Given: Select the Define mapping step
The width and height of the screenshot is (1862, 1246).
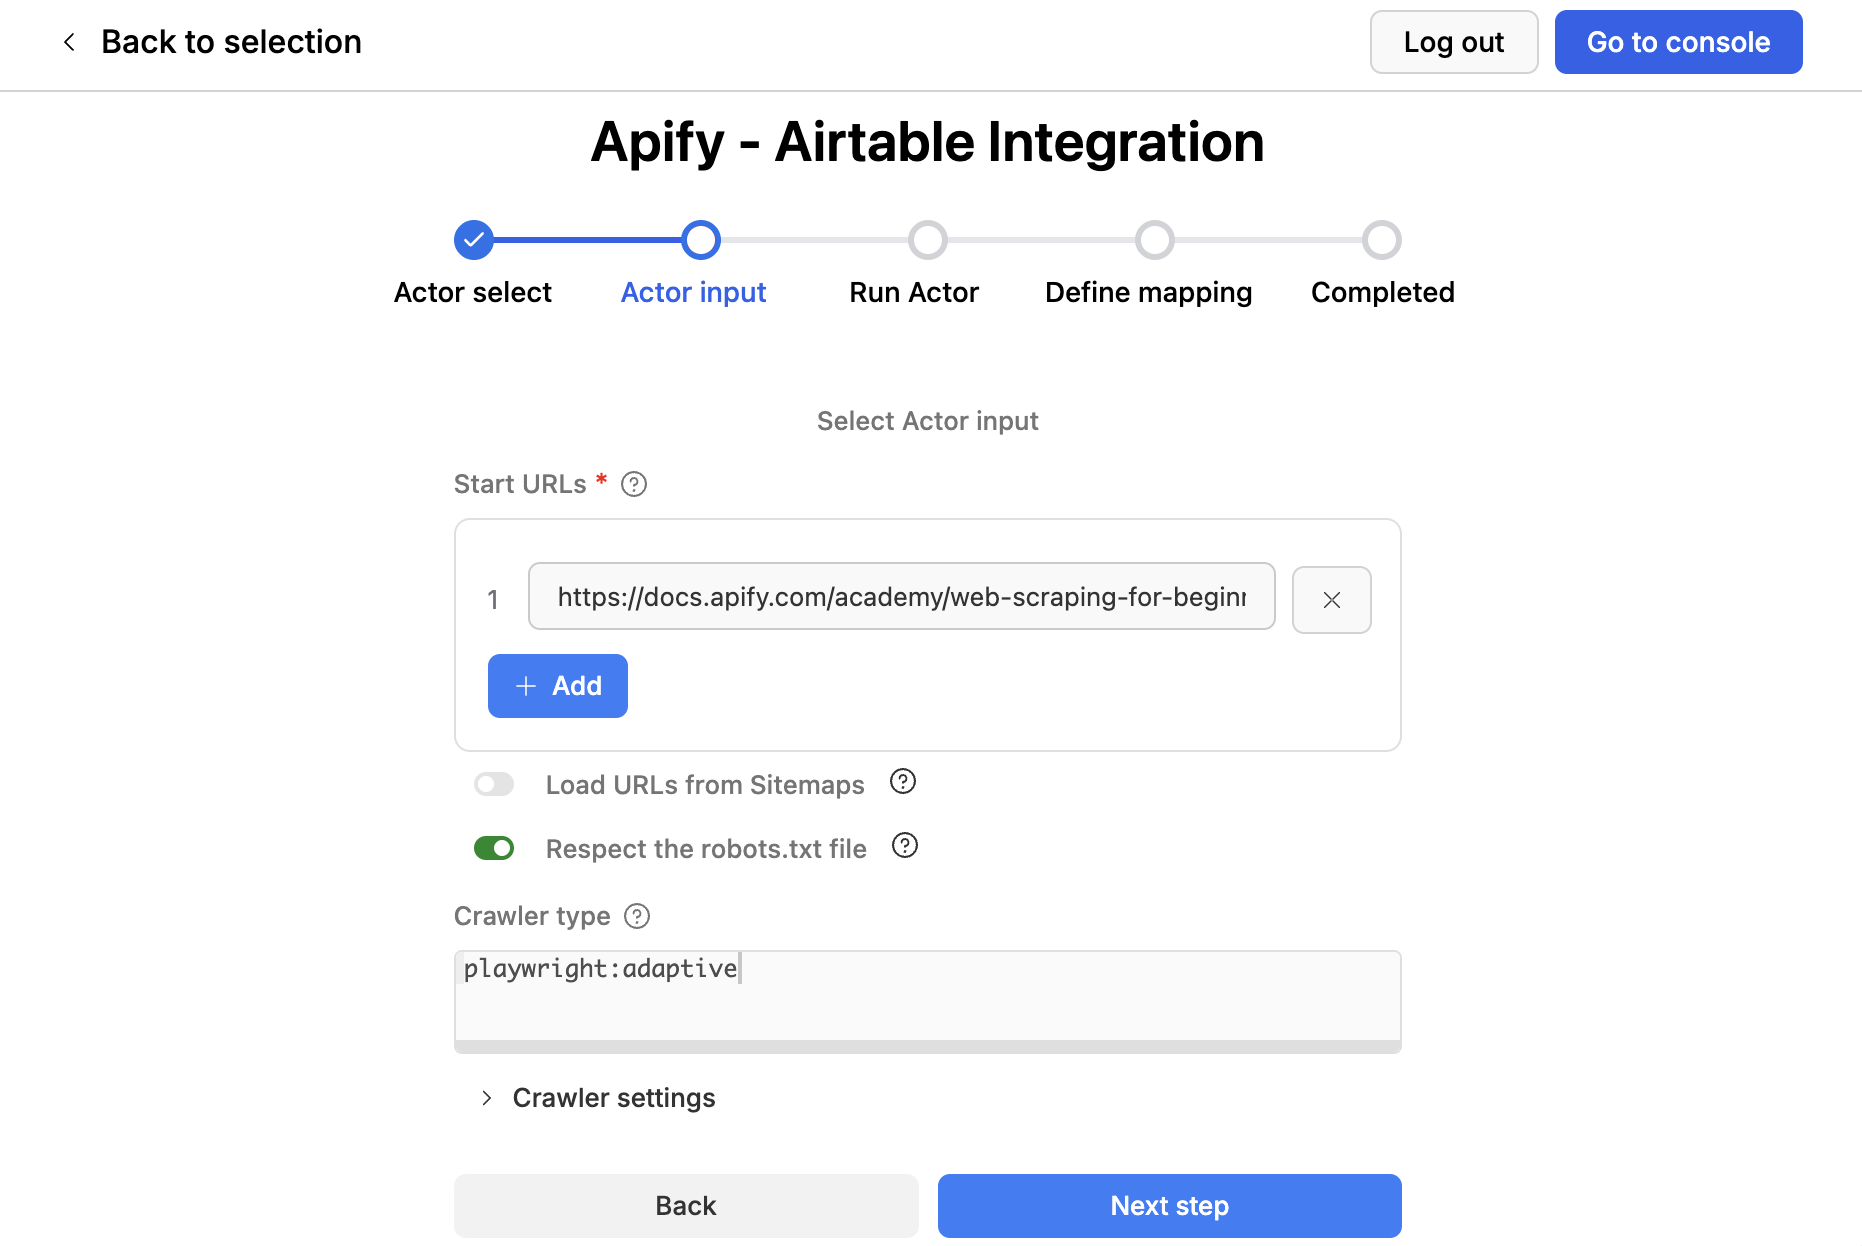Looking at the screenshot, I should (x=1154, y=240).
